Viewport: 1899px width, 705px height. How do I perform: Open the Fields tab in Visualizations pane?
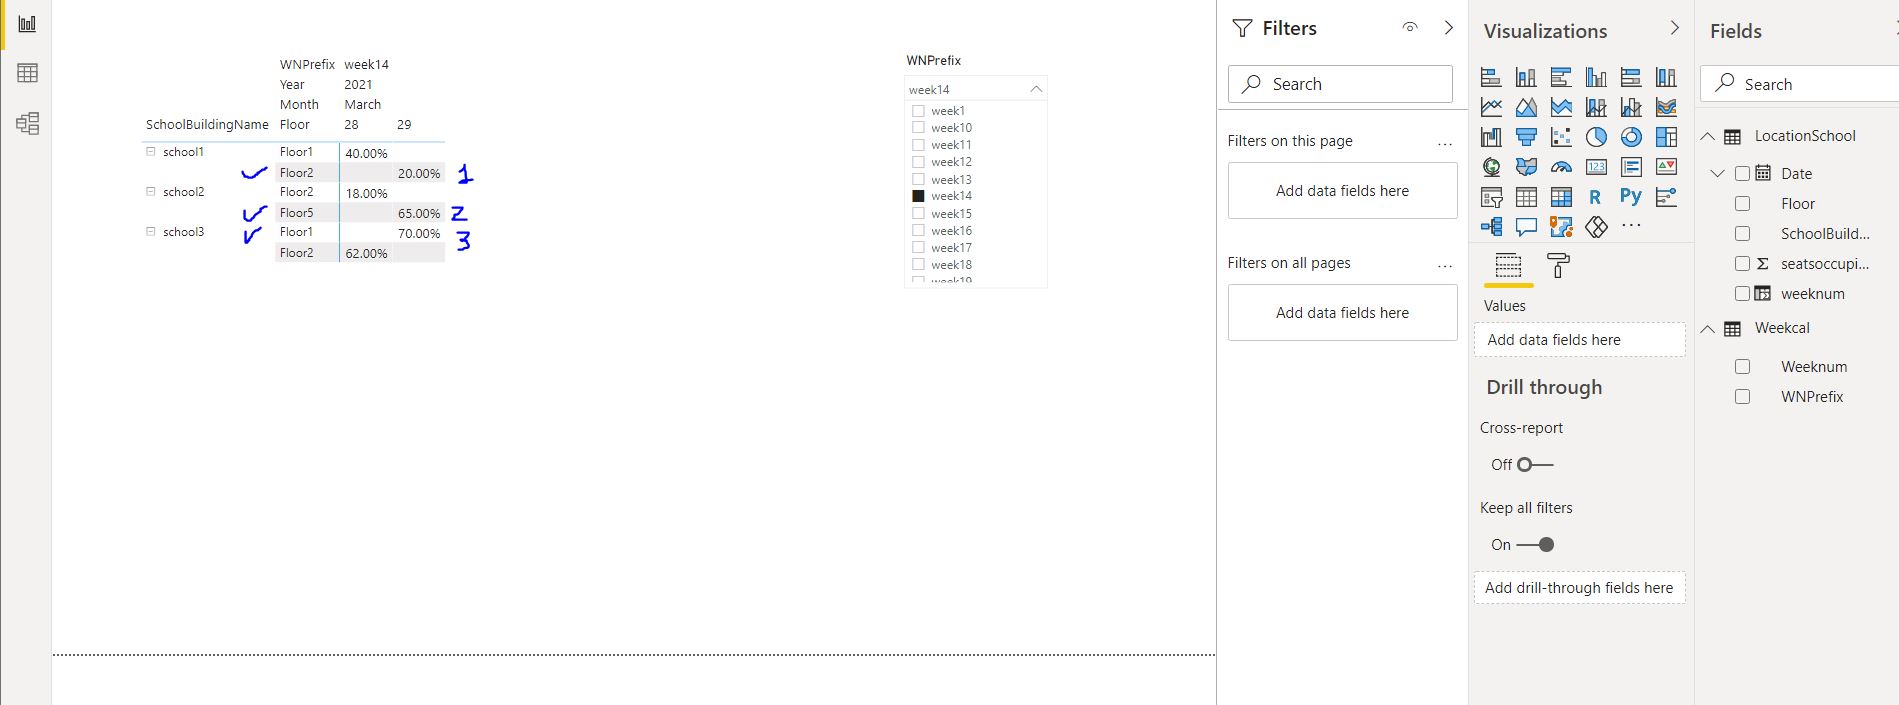point(1508,266)
